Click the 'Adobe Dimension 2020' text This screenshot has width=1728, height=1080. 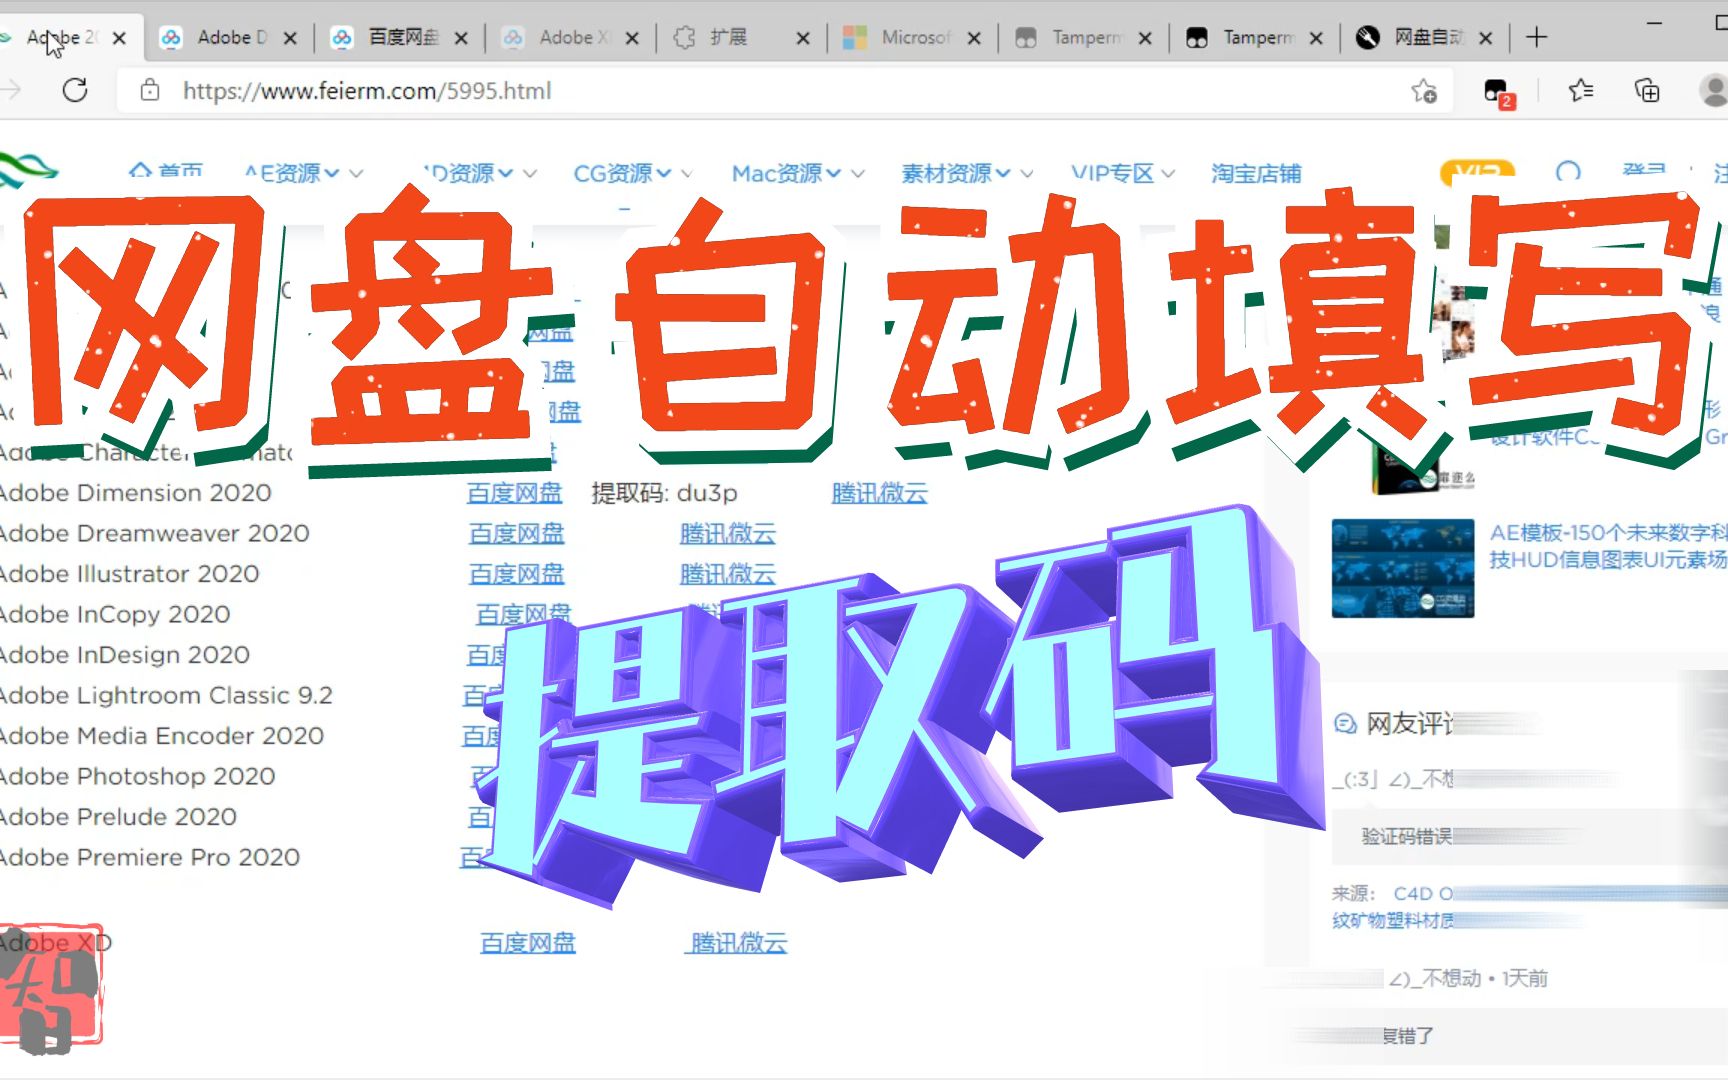pos(136,493)
